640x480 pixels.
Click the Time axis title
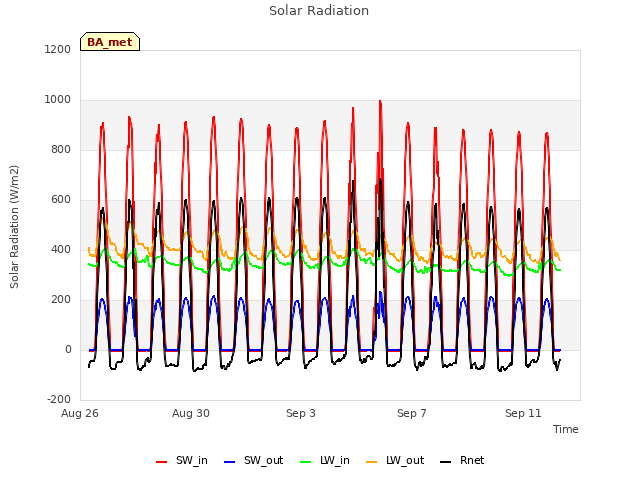pos(566,429)
